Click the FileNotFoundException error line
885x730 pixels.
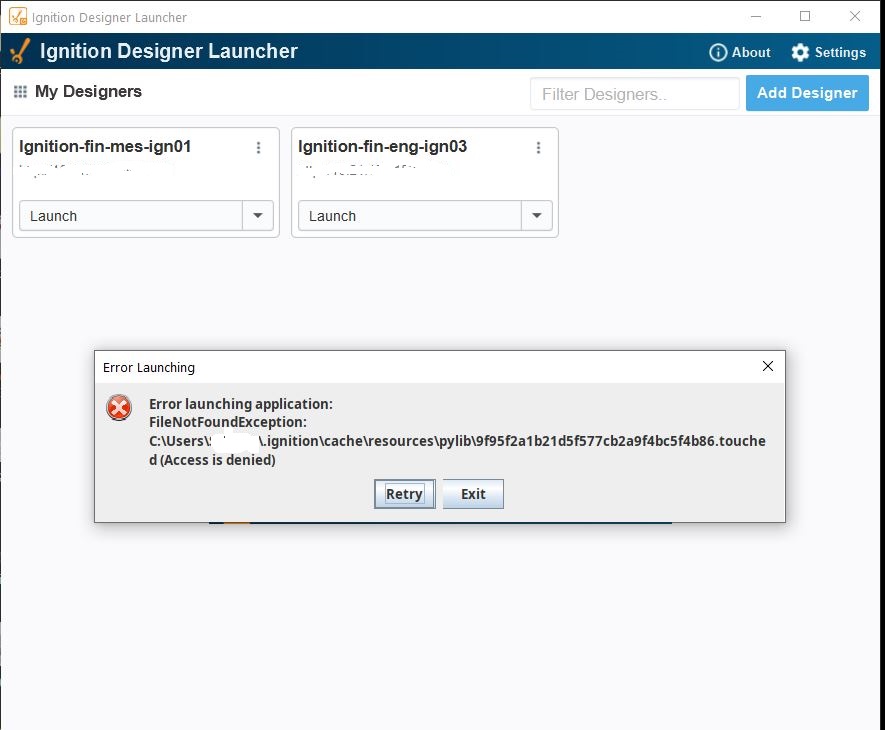[x=228, y=422]
